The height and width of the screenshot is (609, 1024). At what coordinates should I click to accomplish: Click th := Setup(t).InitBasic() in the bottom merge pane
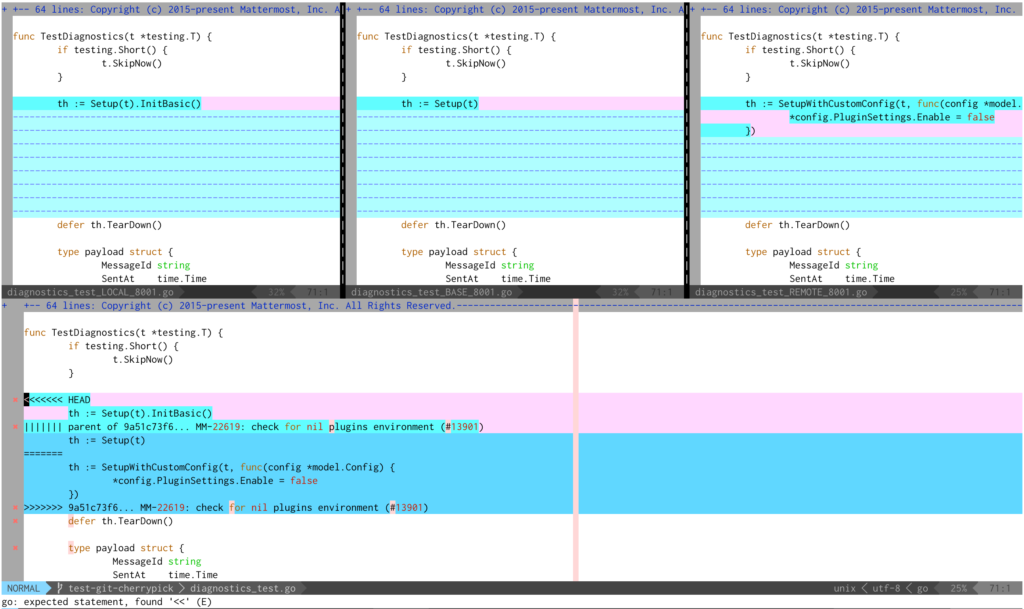[140, 413]
